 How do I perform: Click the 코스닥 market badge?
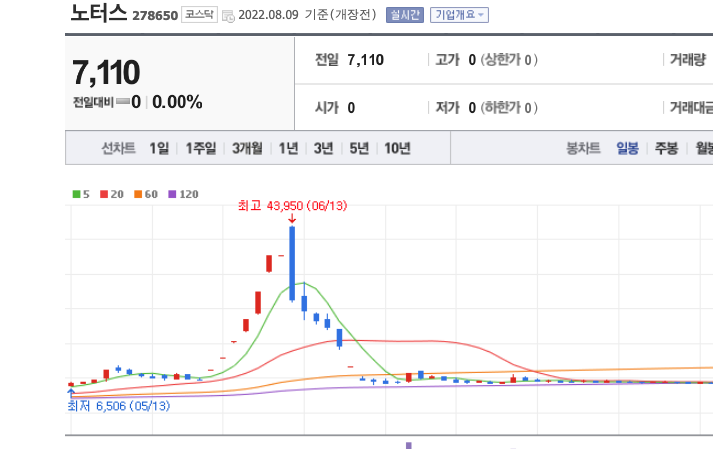pyautogui.click(x=199, y=15)
